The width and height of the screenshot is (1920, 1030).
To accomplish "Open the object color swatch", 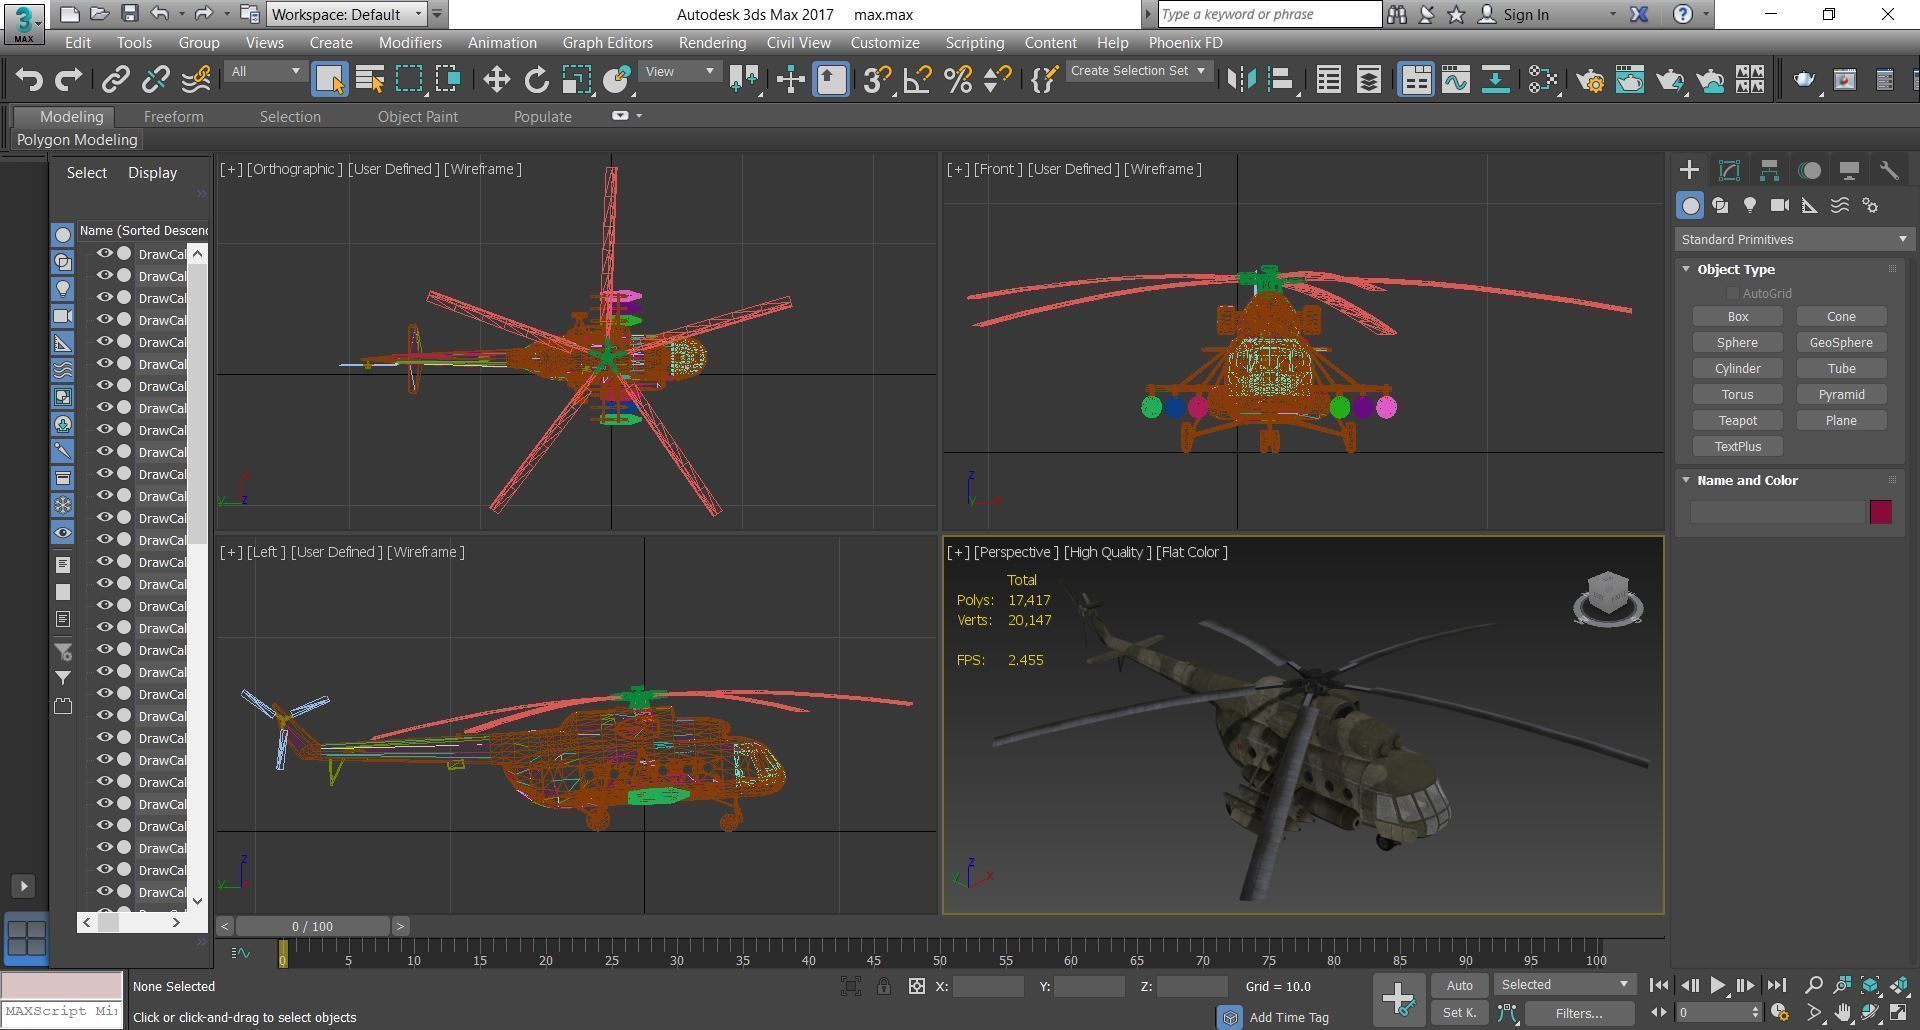I will (1880, 512).
